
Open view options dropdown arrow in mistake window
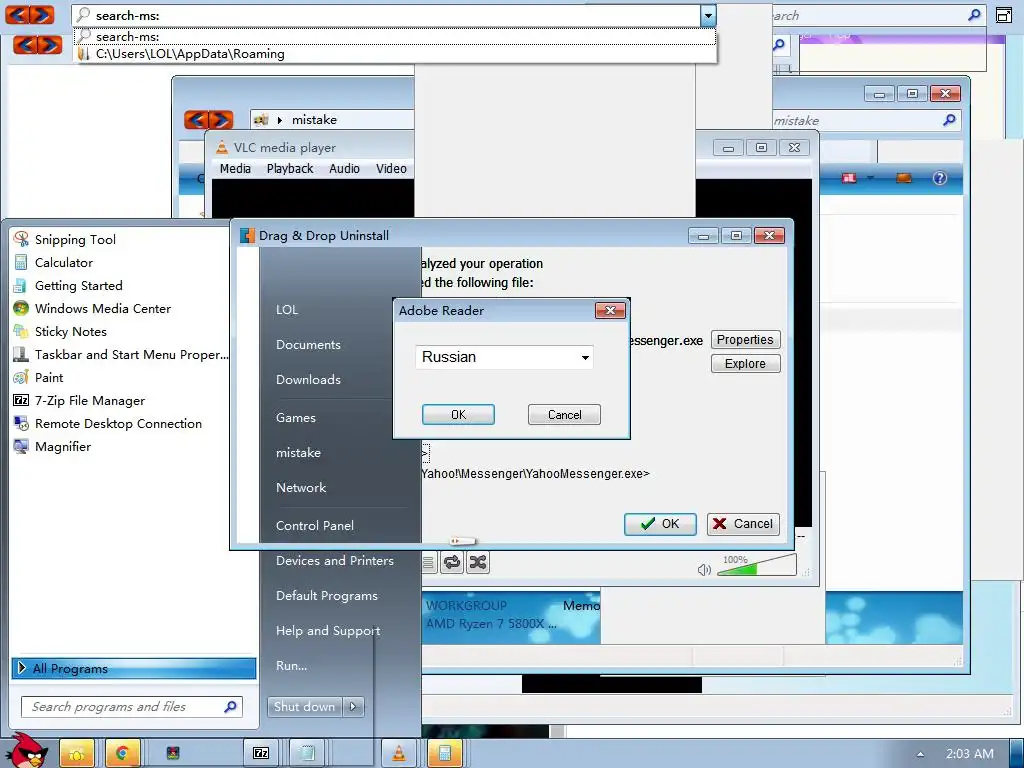click(x=870, y=178)
